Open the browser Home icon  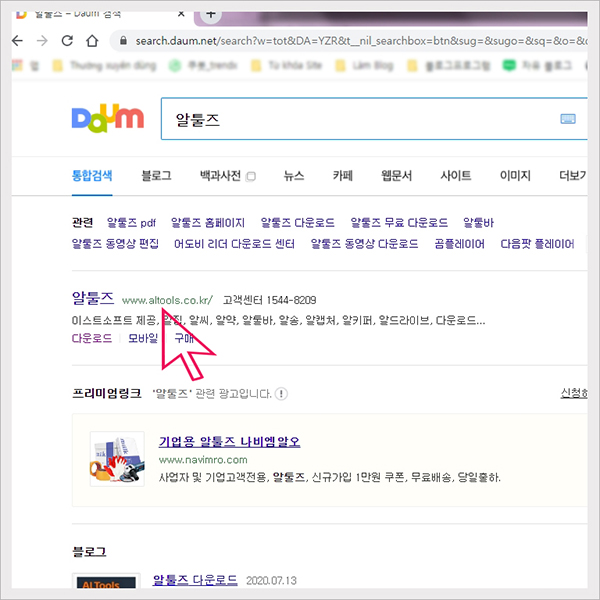click(x=92, y=41)
